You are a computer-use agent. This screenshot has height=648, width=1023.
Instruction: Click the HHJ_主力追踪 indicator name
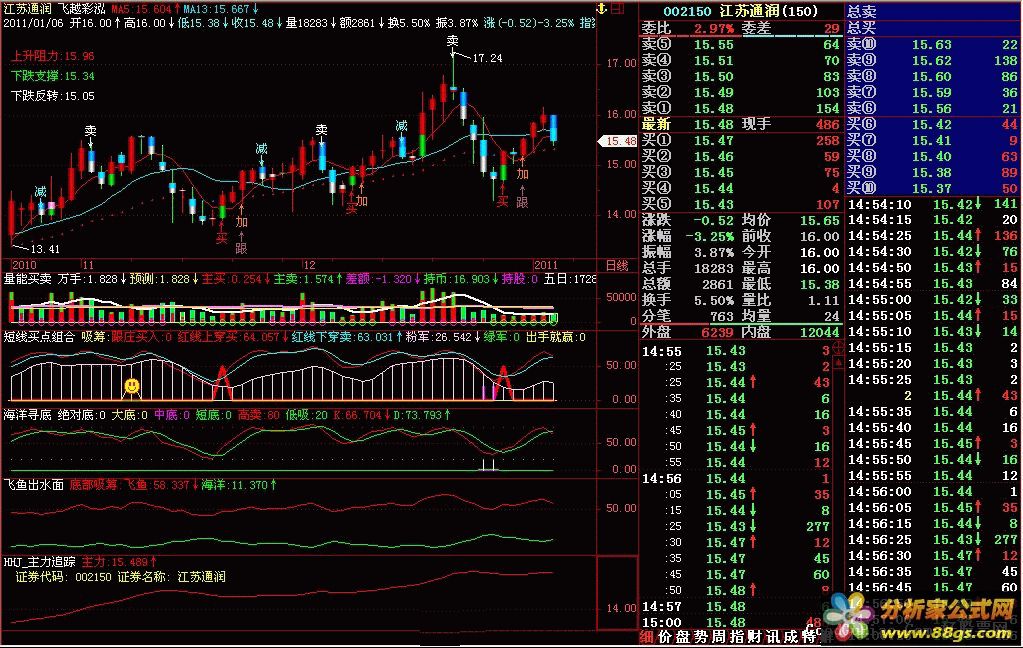pos(40,561)
